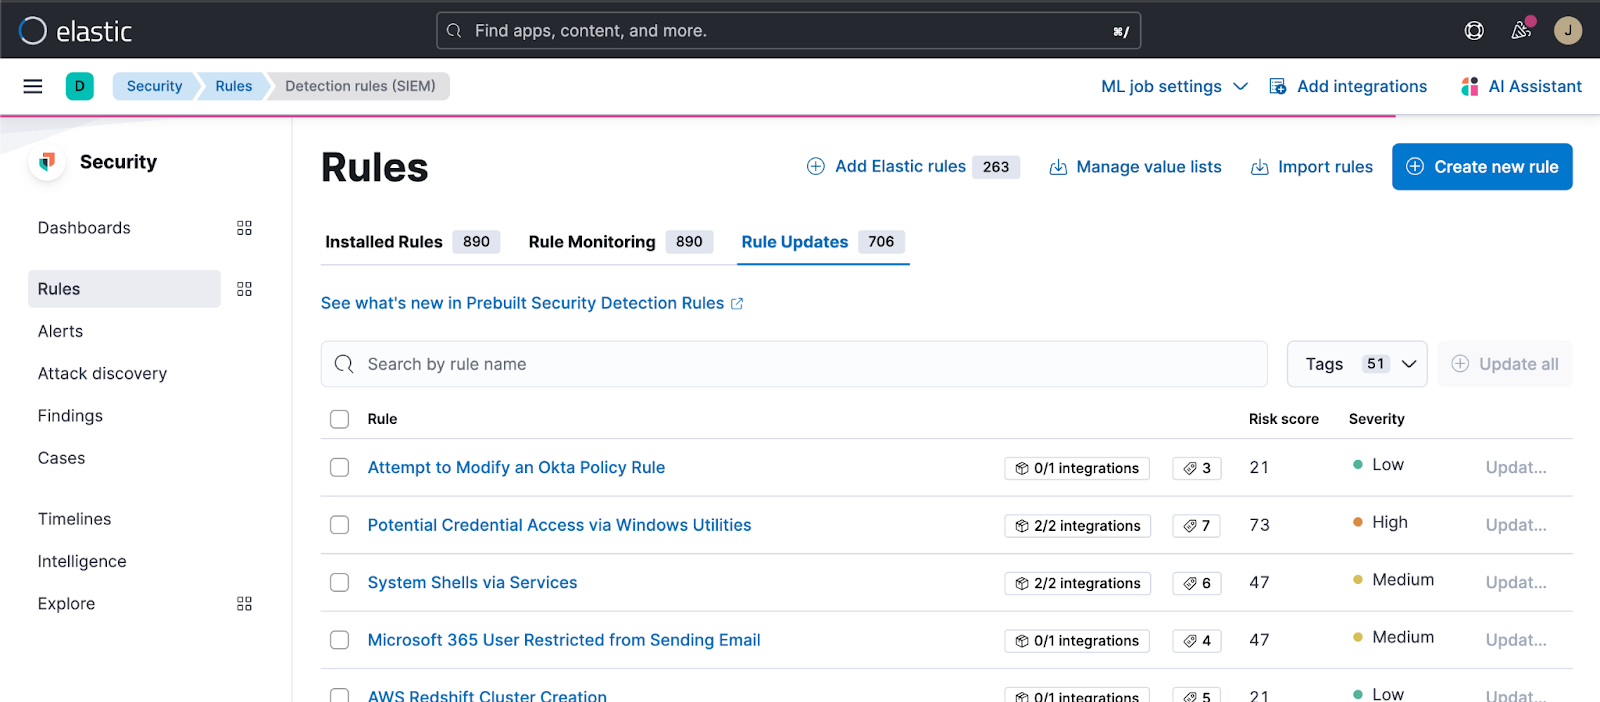
Task: Open the hamburger navigation menu
Action: pos(33,86)
